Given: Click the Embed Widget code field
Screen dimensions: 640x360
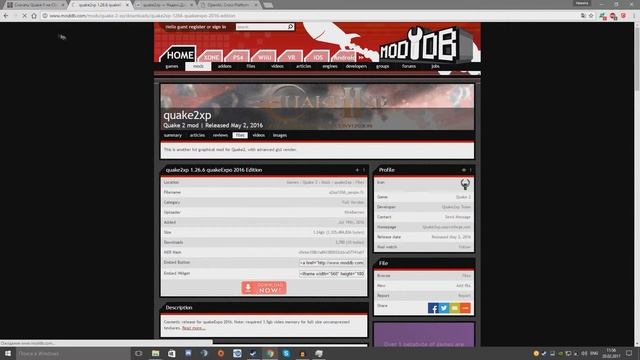Looking at the screenshot, I should tap(332, 274).
